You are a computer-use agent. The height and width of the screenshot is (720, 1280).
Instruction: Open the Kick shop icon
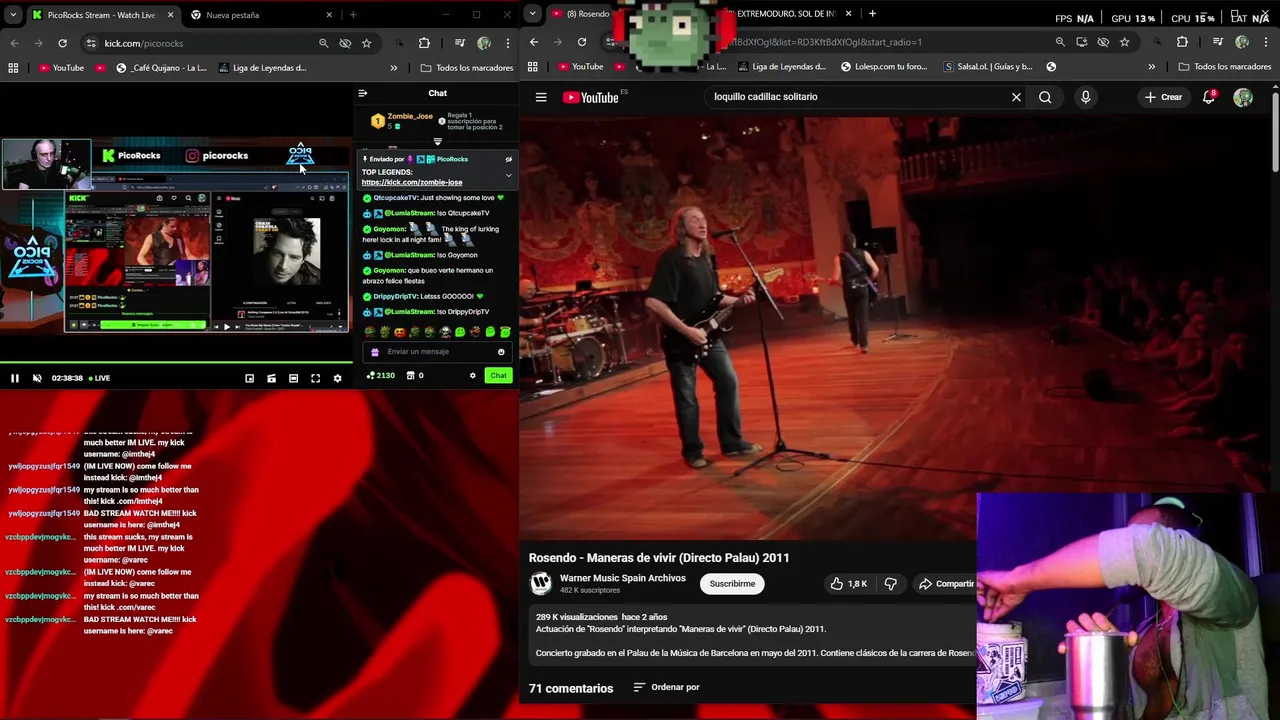(x=411, y=375)
